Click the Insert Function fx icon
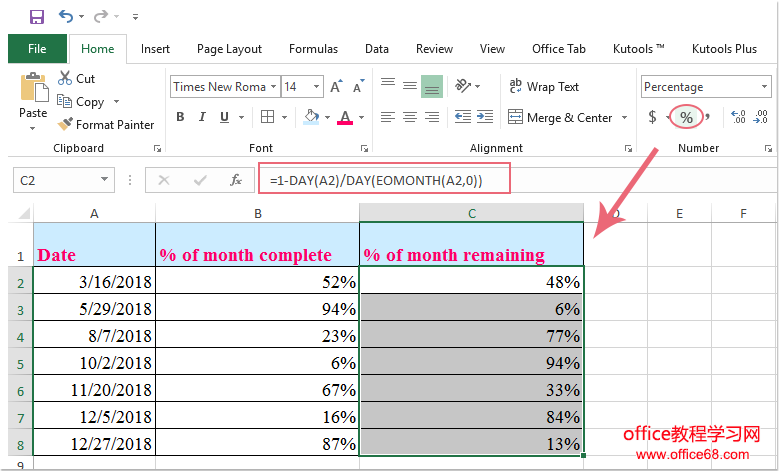779x471 pixels. click(235, 180)
